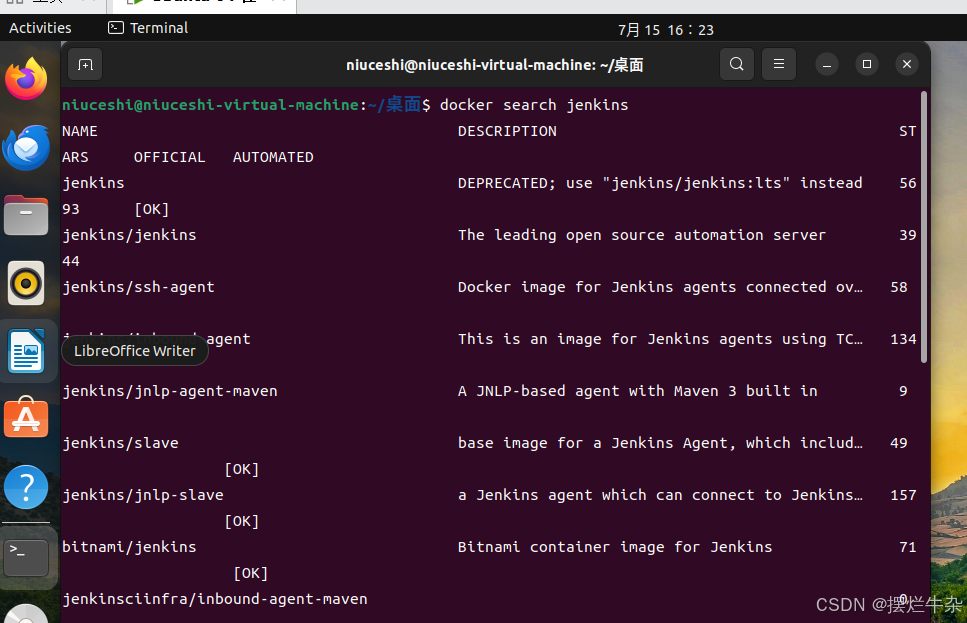Click the terminal vertical scrollbar
Viewport: 967px width, 623px height.
(924, 227)
